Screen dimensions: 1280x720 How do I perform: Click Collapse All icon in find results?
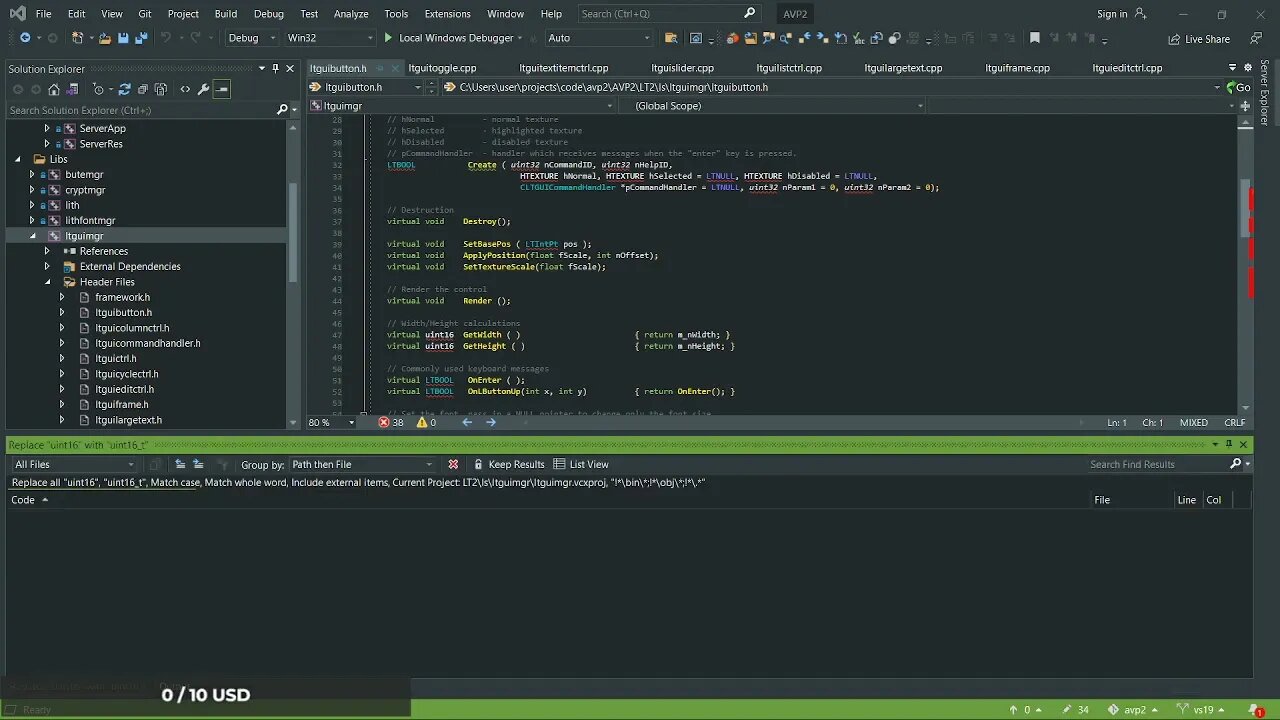180,464
